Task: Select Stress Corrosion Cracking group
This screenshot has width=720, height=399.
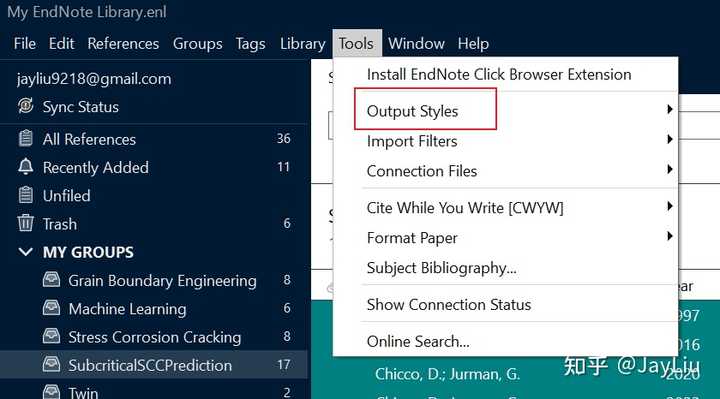Action: [x=154, y=337]
